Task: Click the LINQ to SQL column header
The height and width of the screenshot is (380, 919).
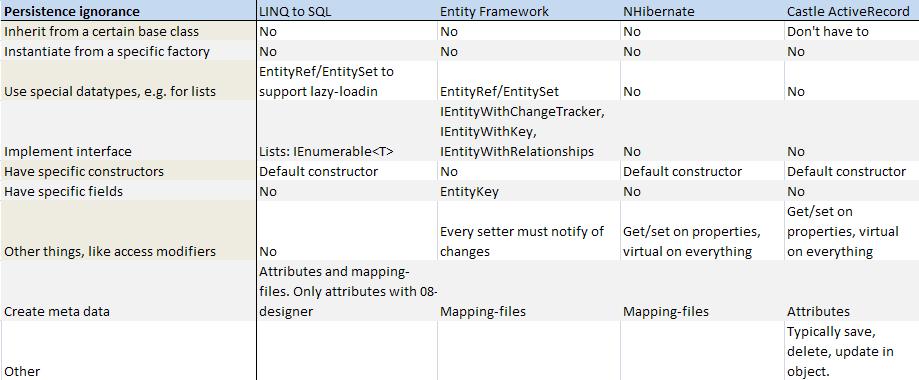Action: click(x=347, y=11)
